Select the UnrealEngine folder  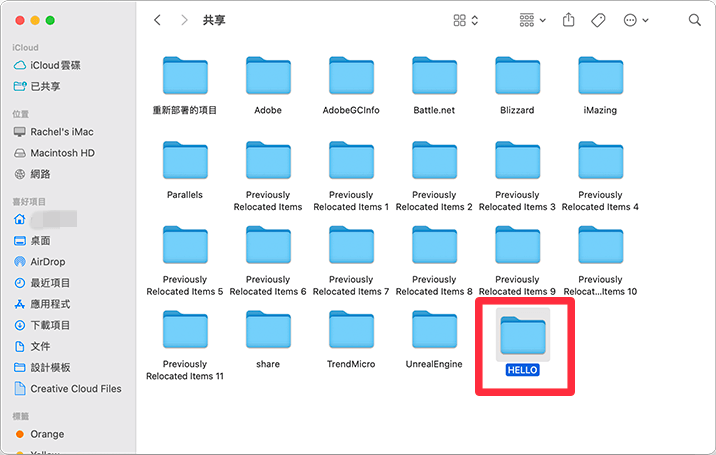tap(434, 329)
